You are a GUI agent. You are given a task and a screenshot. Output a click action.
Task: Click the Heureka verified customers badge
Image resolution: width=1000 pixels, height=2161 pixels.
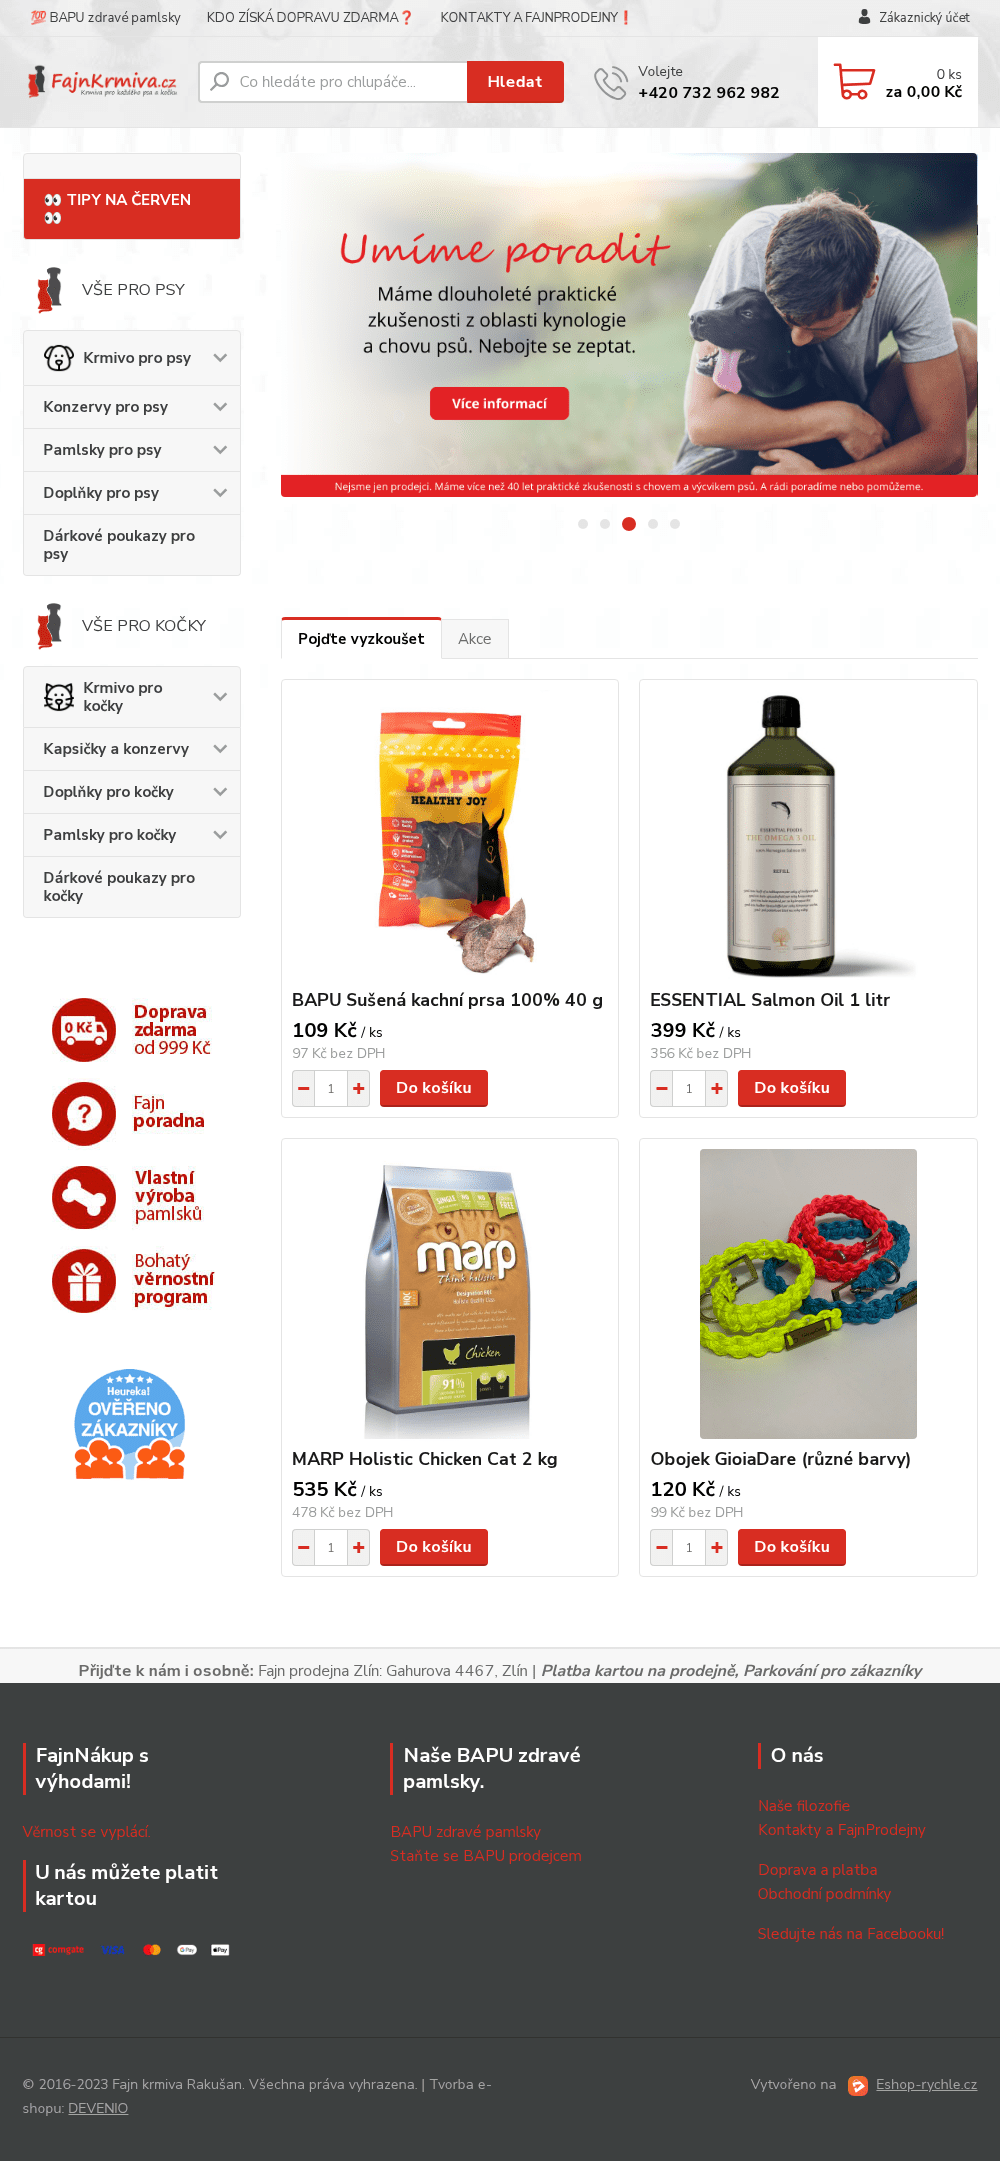point(130,1424)
